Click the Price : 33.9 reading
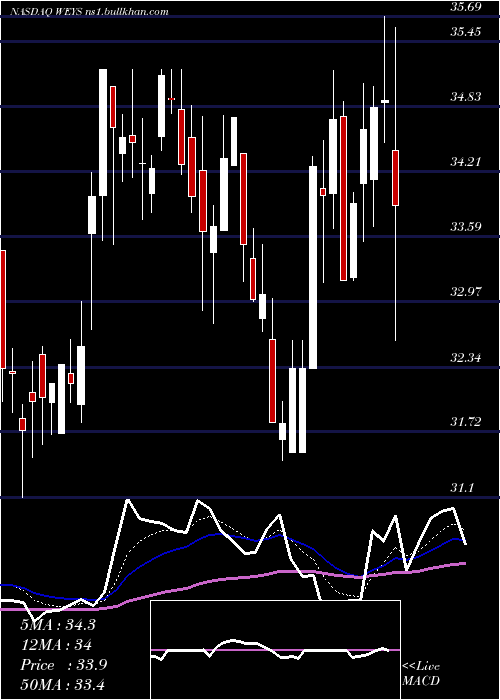The width and height of the screenshot is (500, 700). click(63, 665)
